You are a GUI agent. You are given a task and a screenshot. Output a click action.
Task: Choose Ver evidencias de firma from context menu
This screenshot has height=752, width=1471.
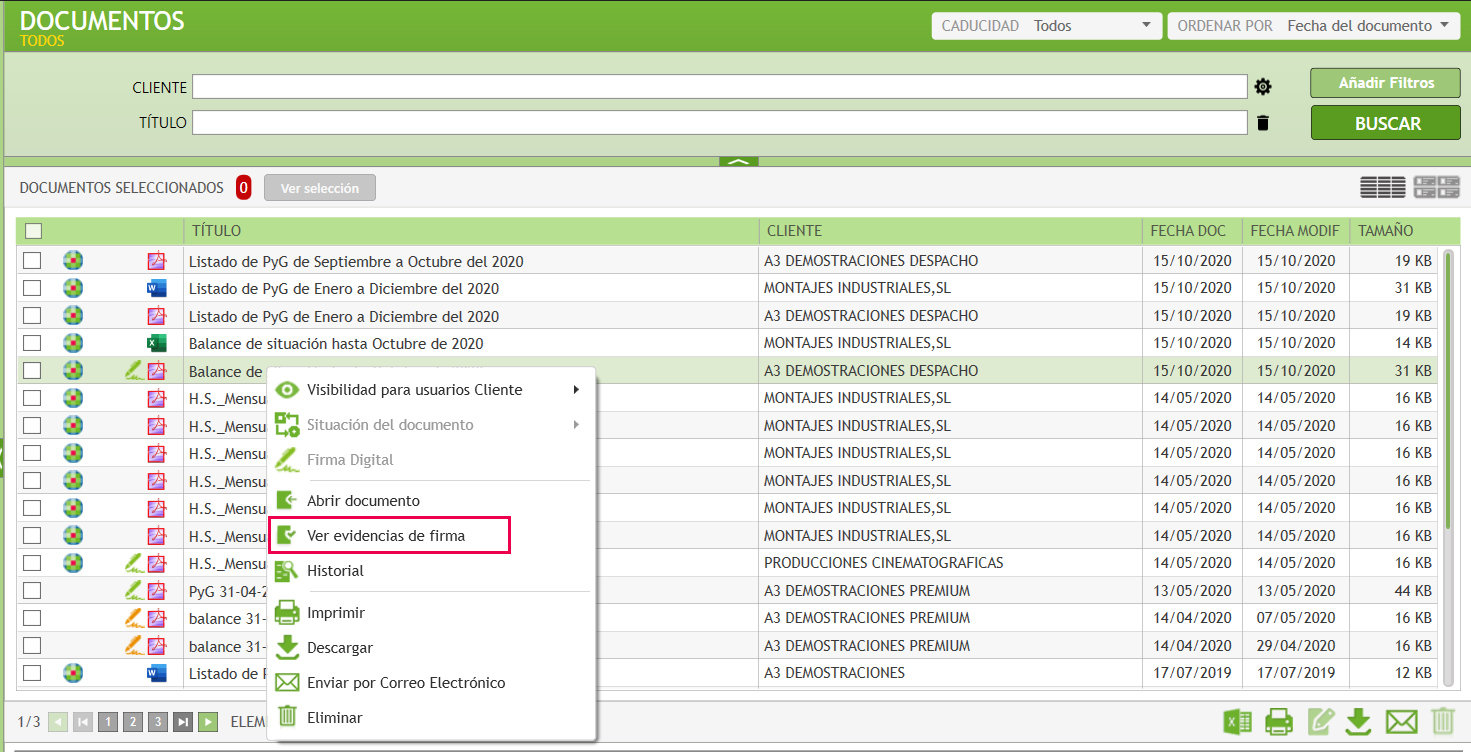pos(390,535)
